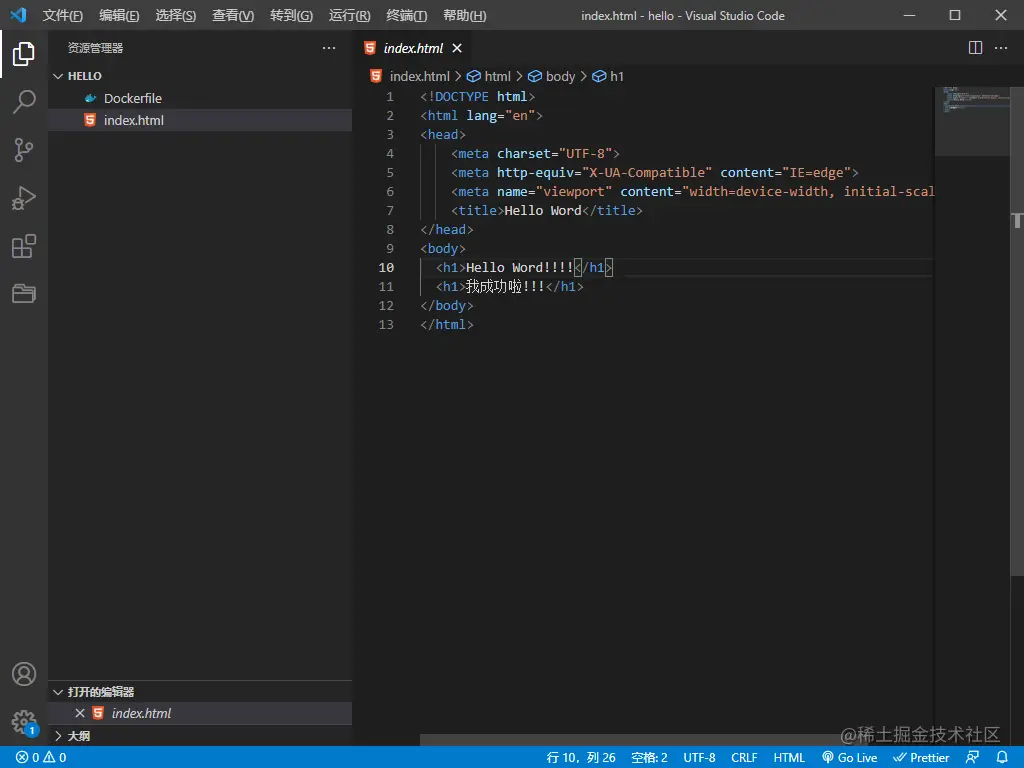
Task: Open the Extensions view icon
Action: pos(24,246)
